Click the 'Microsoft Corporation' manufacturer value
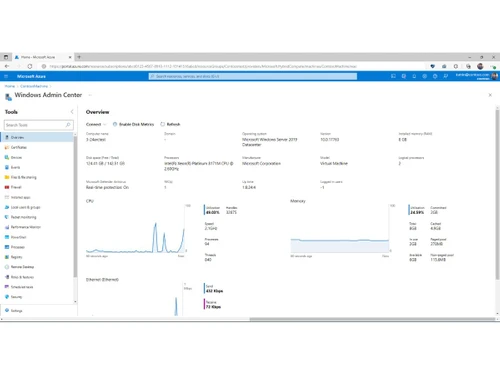The image size is (500, 375). [x=261, y=163]
